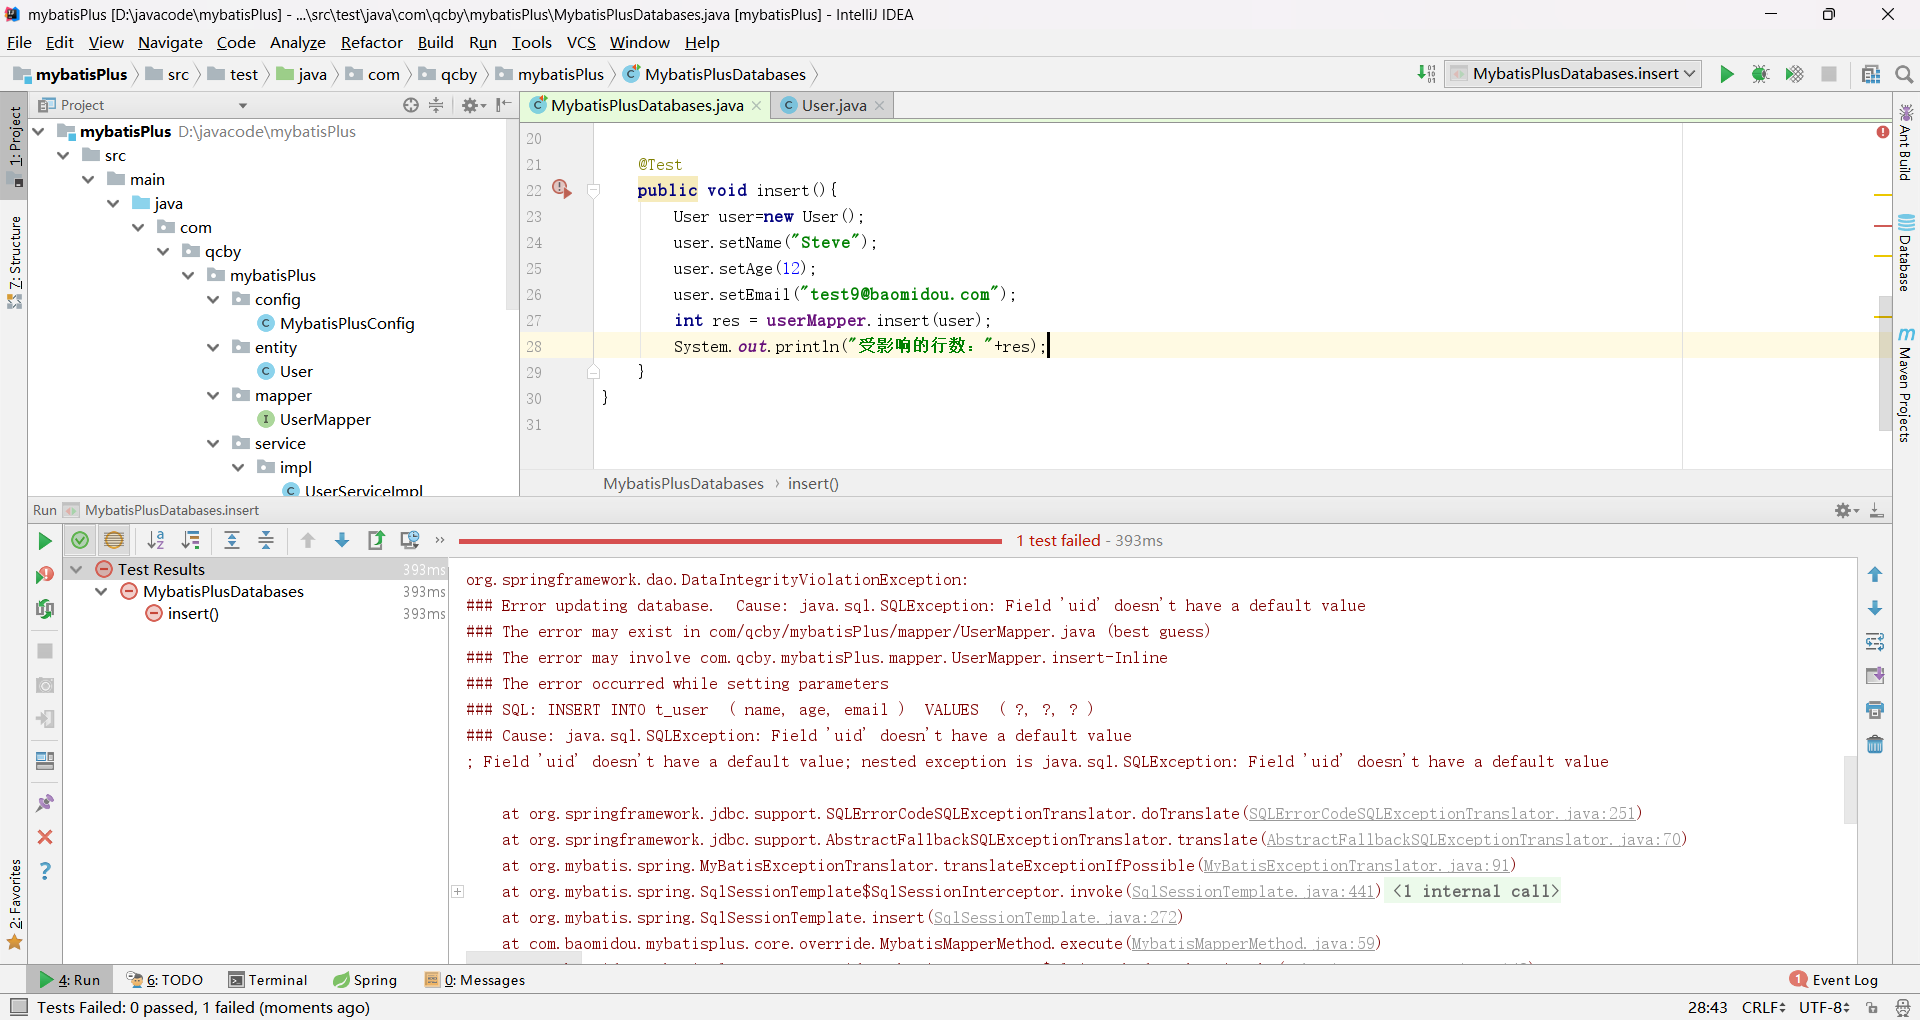This screenshot has height=1020, width=1920.
Task: Open the Analyze menu
Action: point(298,42)
